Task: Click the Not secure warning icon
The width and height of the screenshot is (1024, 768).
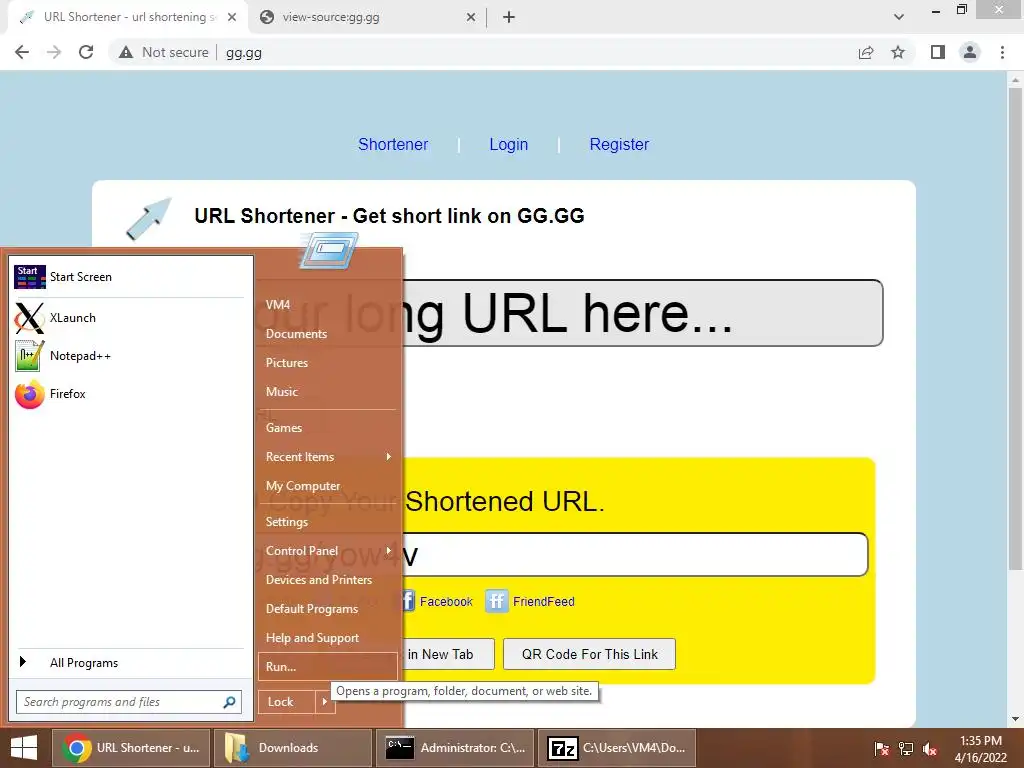Action: [126, 52]
